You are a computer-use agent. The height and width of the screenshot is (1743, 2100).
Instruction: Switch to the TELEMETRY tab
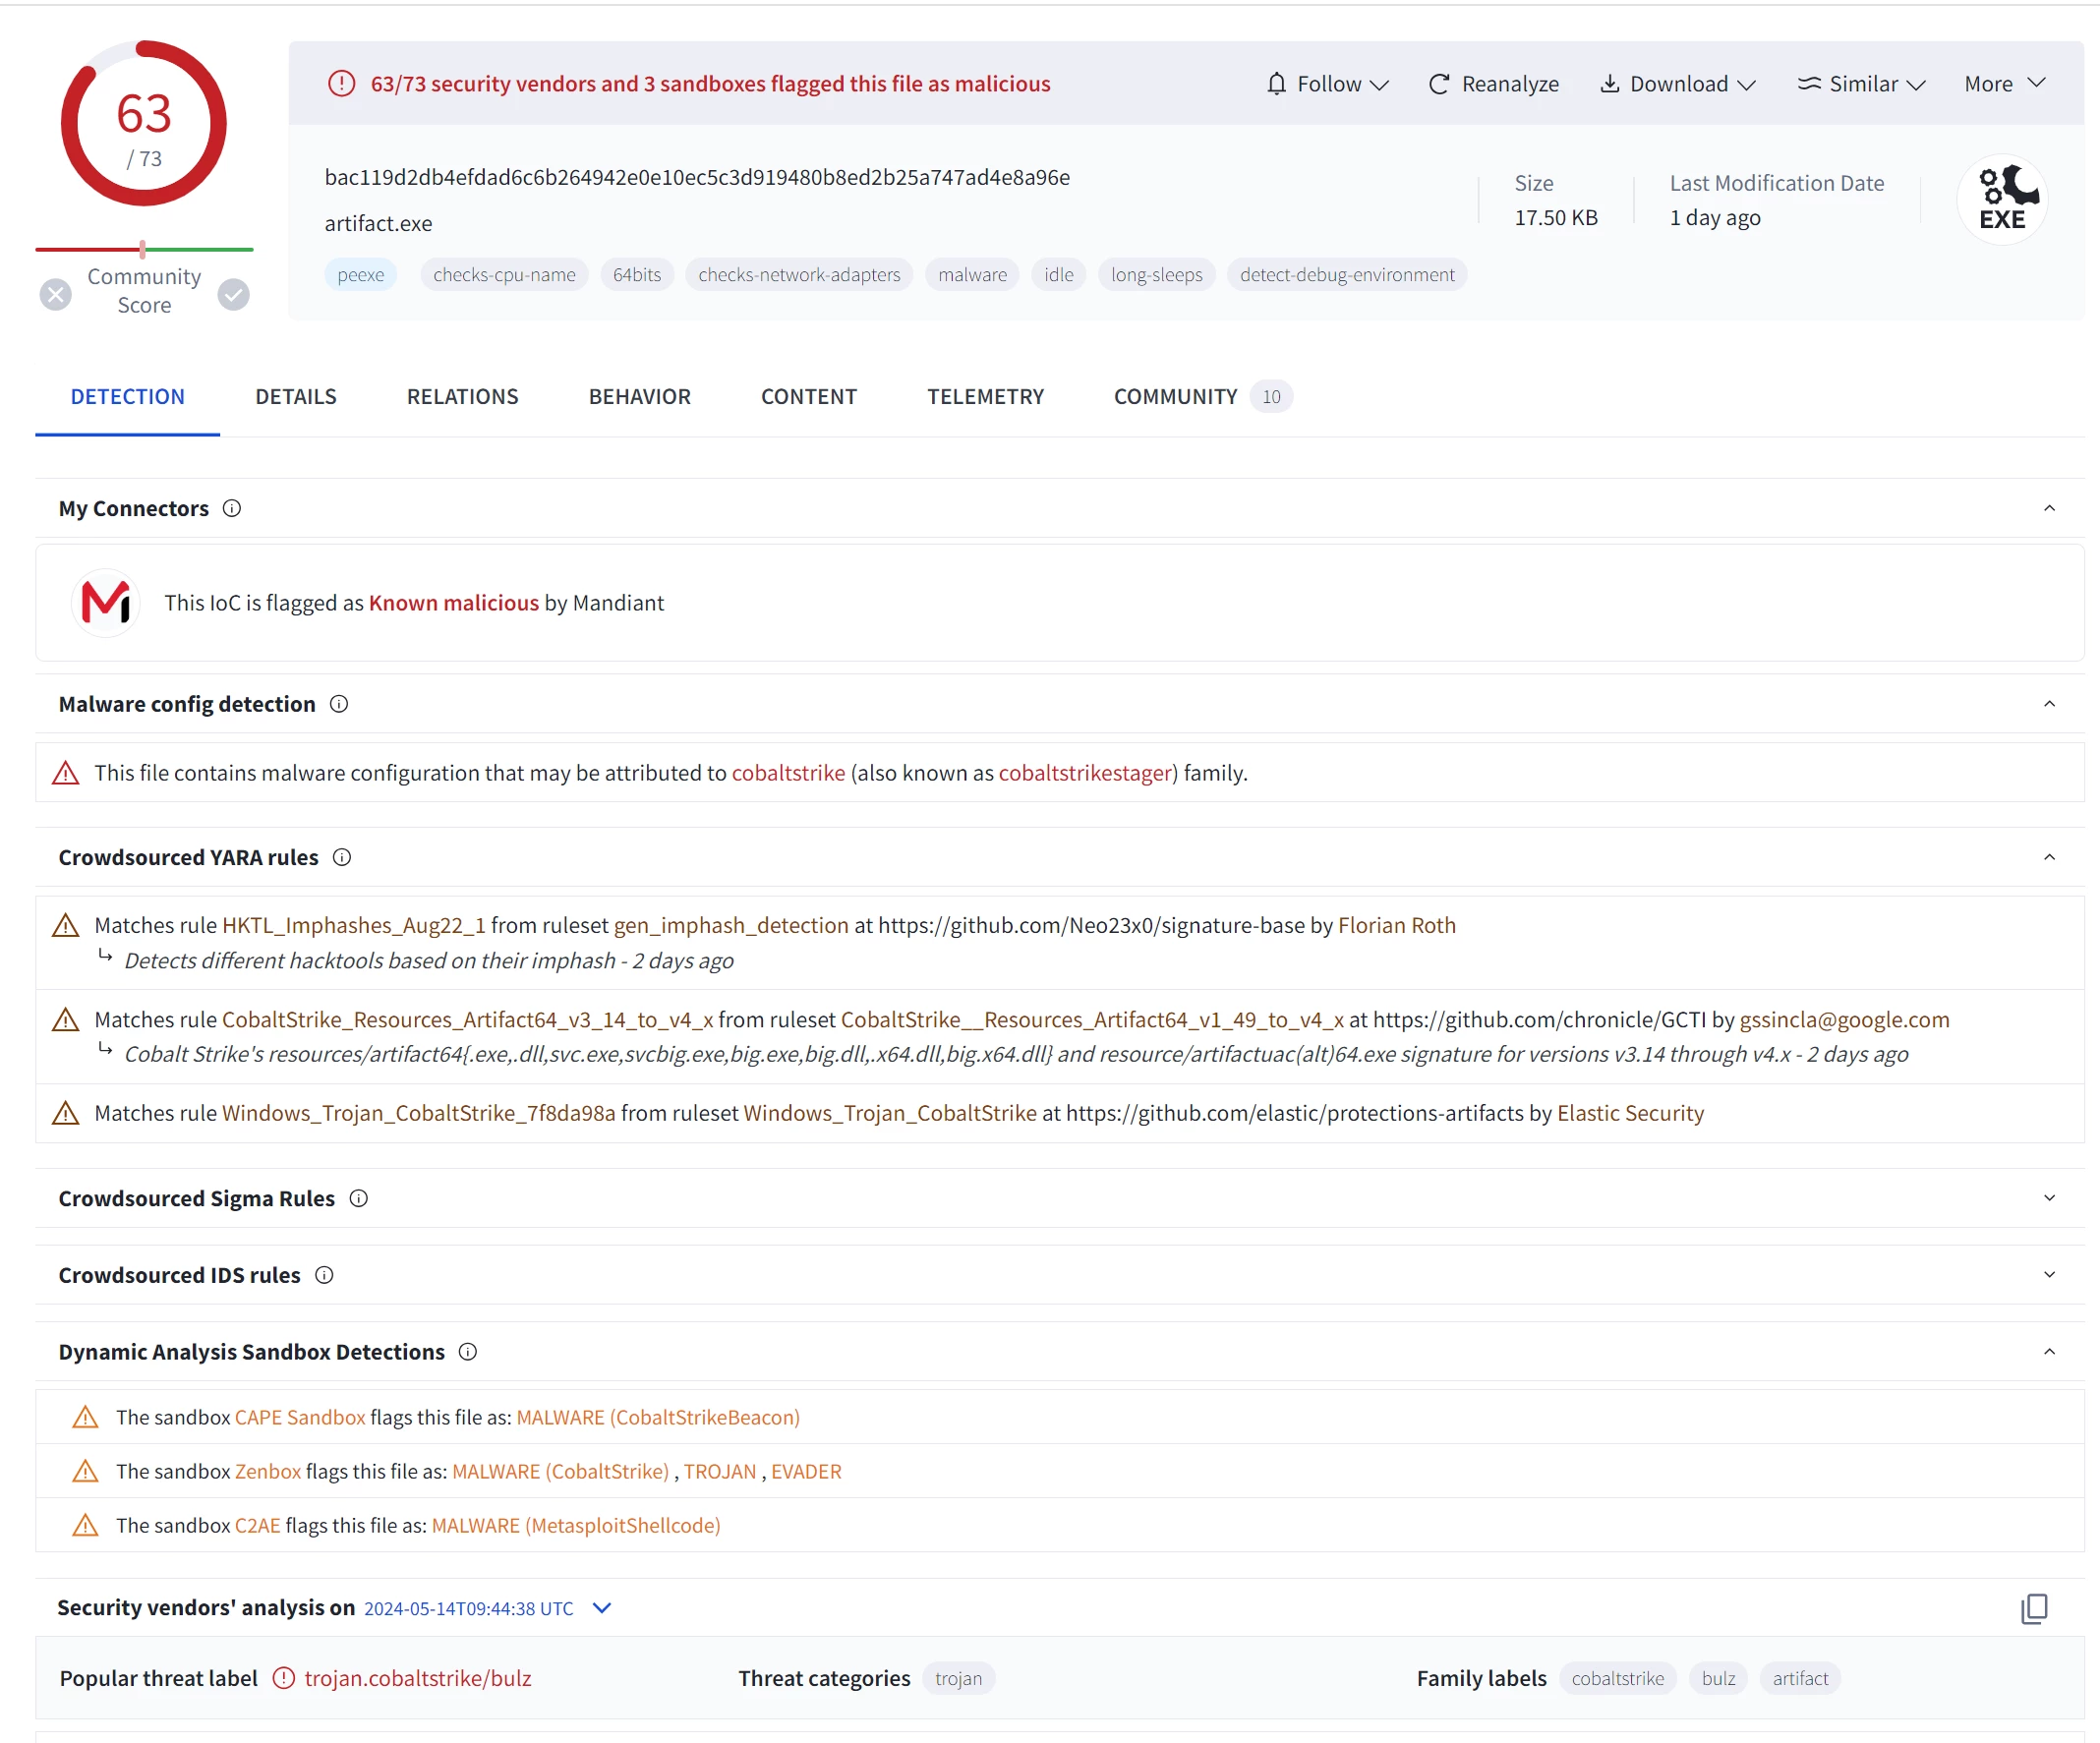click(986, 397)
